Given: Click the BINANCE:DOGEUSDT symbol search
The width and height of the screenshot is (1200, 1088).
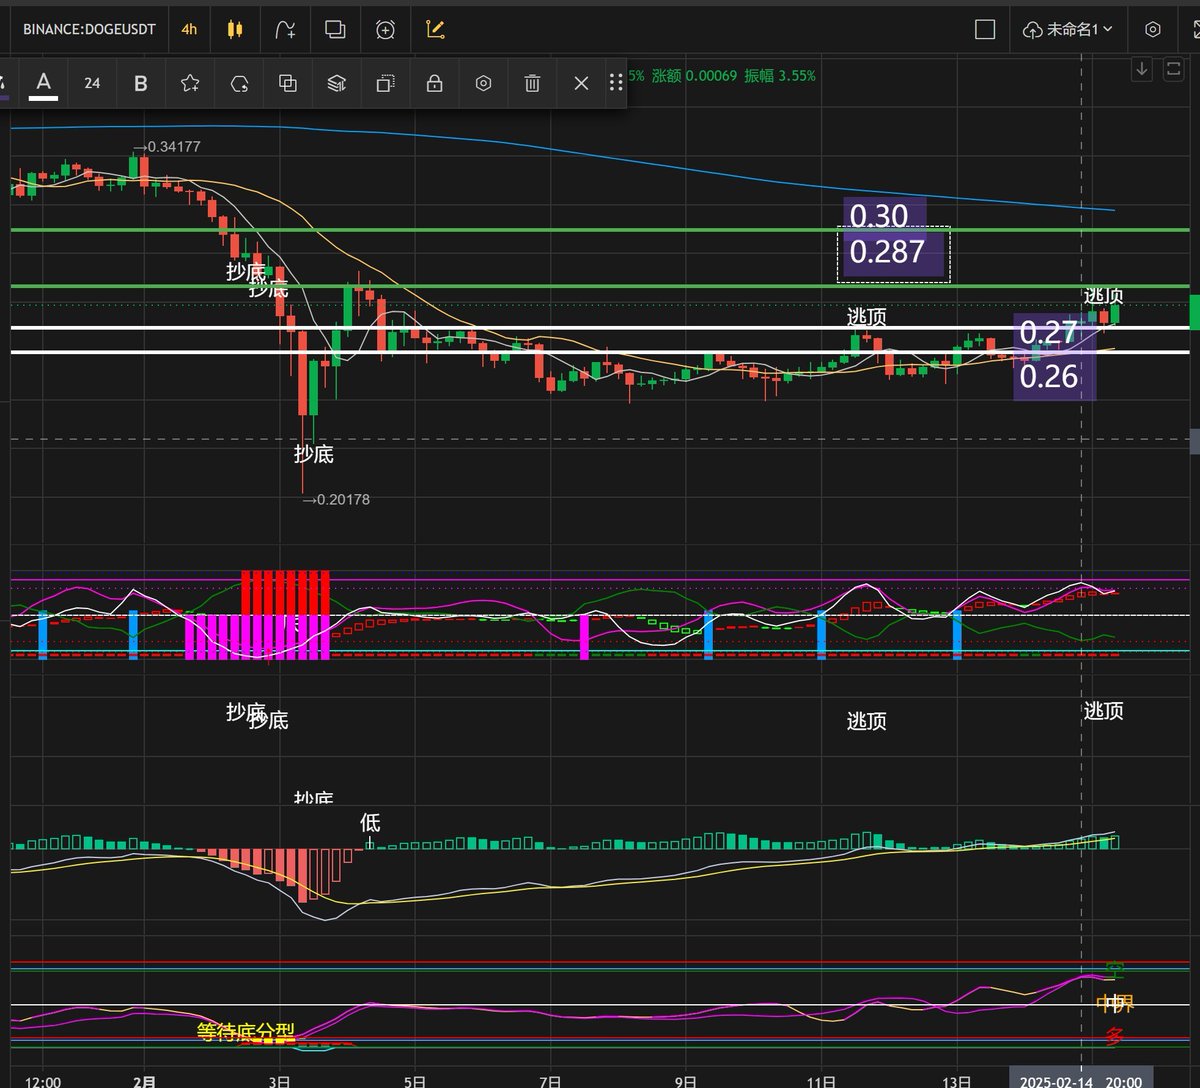Looking at the screenshot, I should click(x=89, y=29).
